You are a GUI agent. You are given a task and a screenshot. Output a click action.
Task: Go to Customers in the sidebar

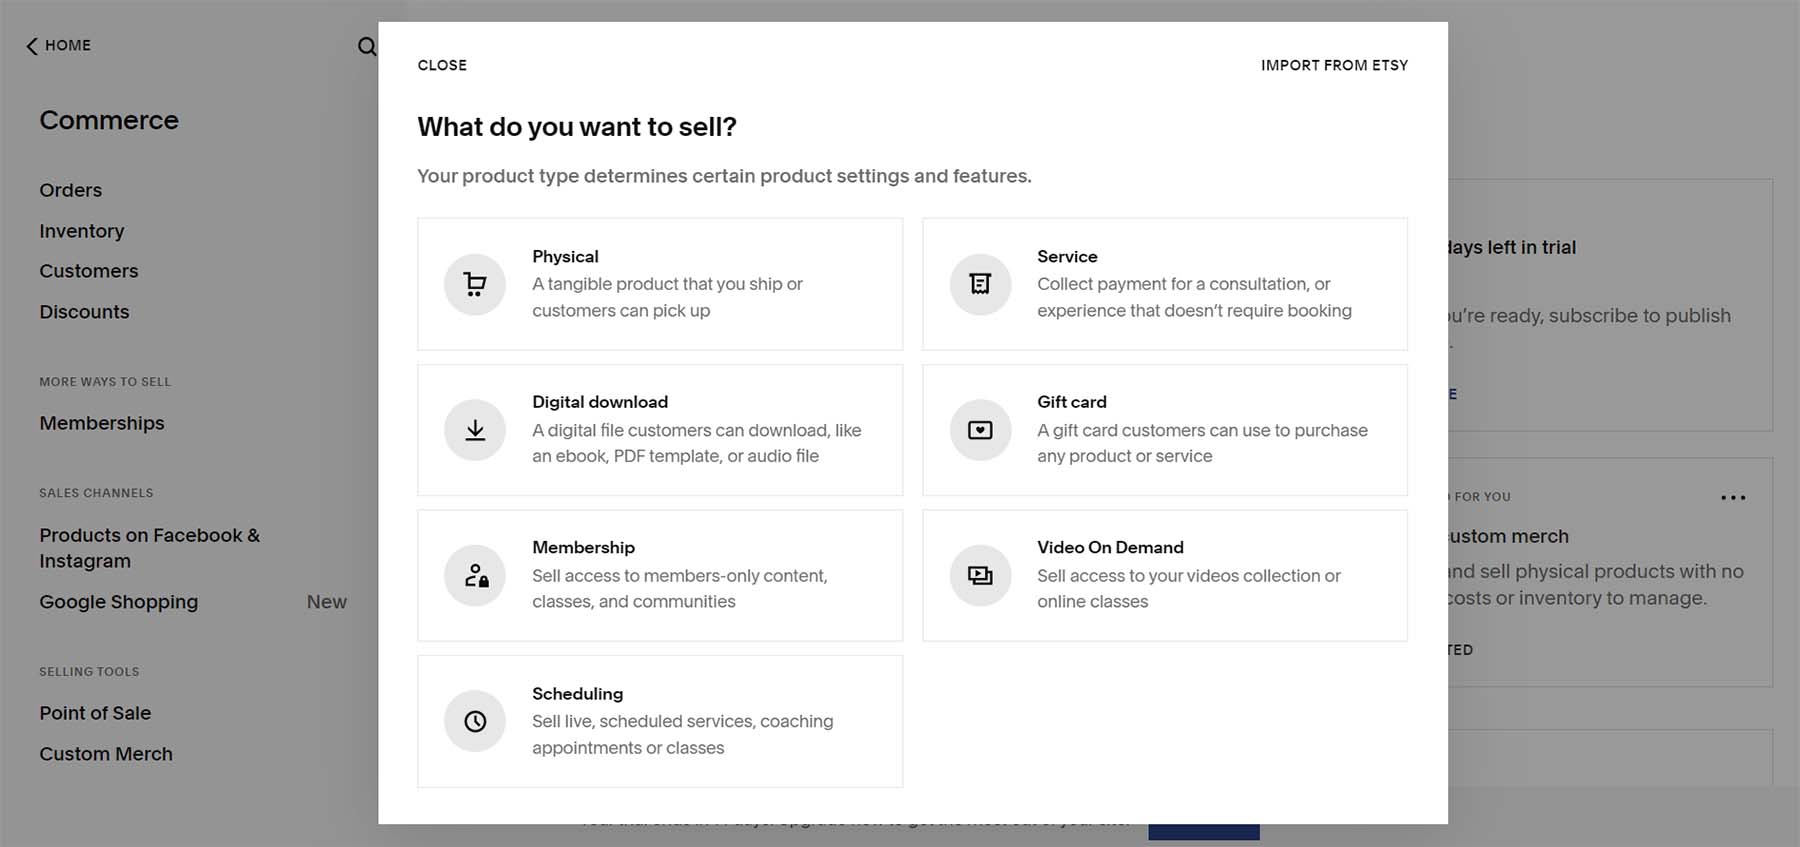pos(89,271)
